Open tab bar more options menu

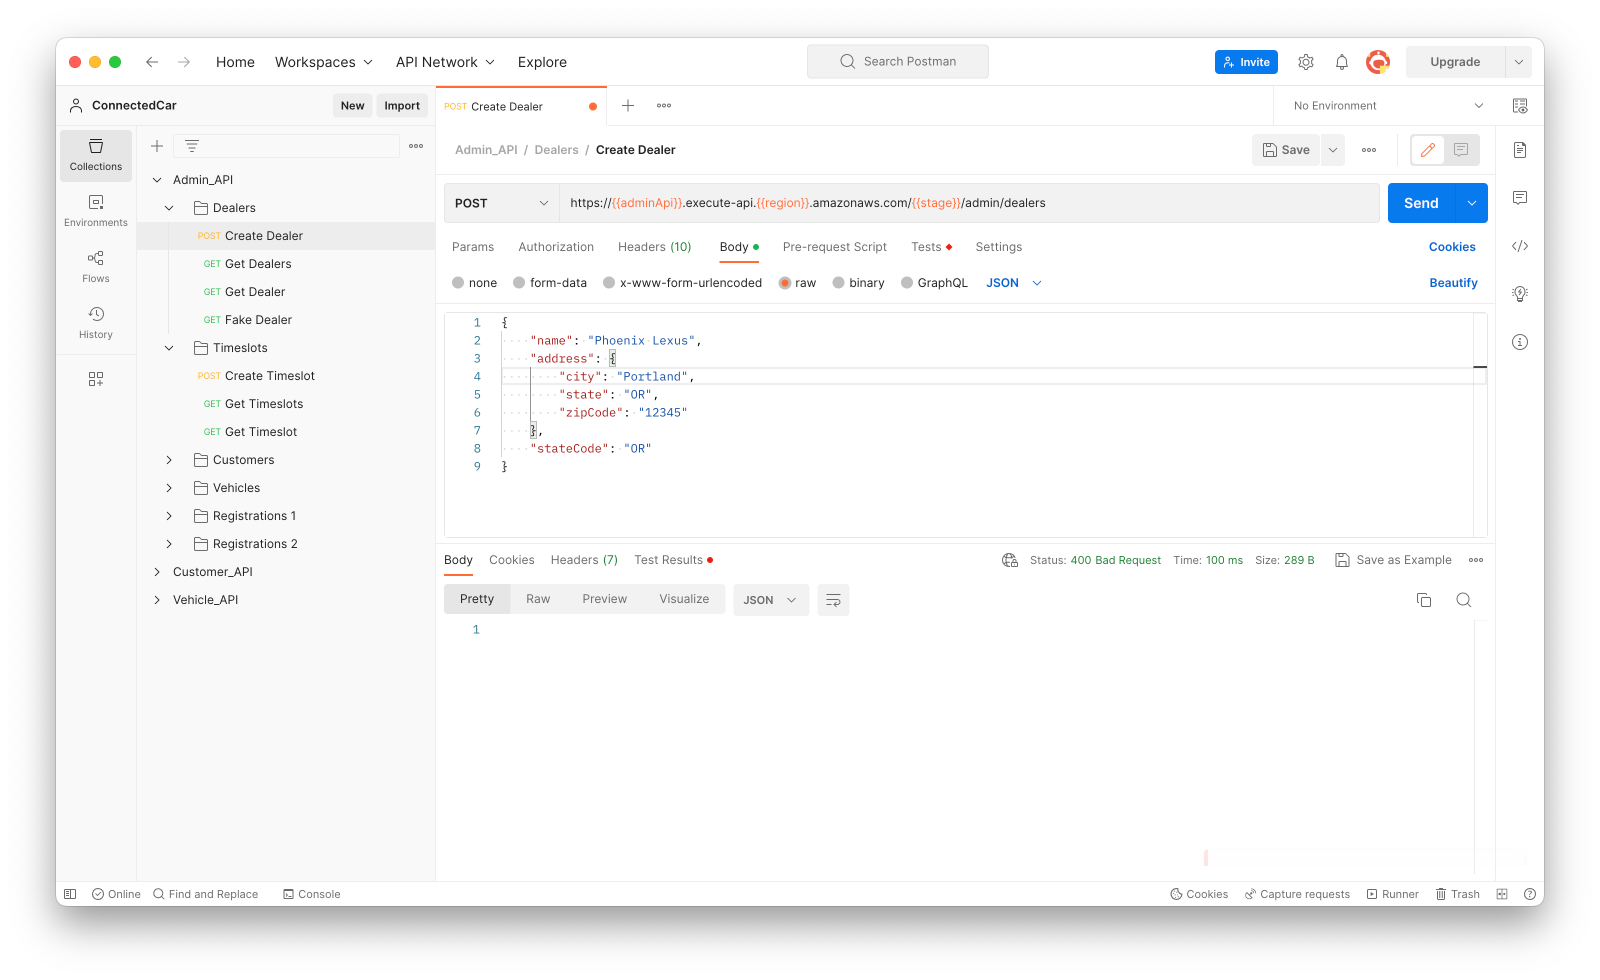(x=664, y=106)
